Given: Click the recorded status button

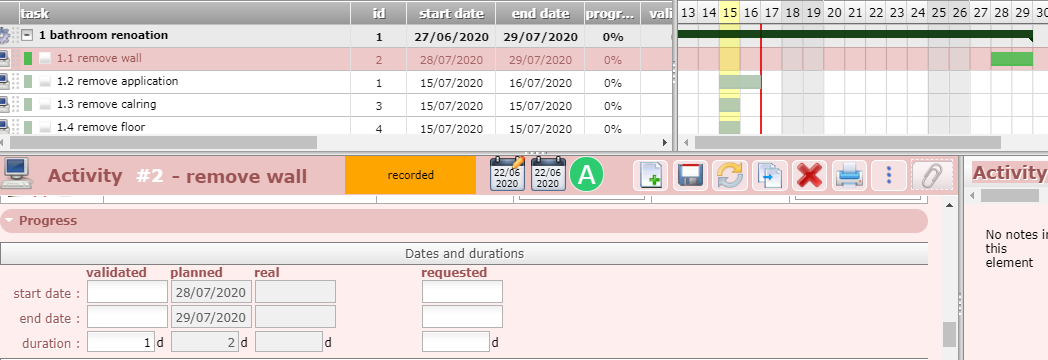Looking at the screenshot, I should click(x=410, y=175).
